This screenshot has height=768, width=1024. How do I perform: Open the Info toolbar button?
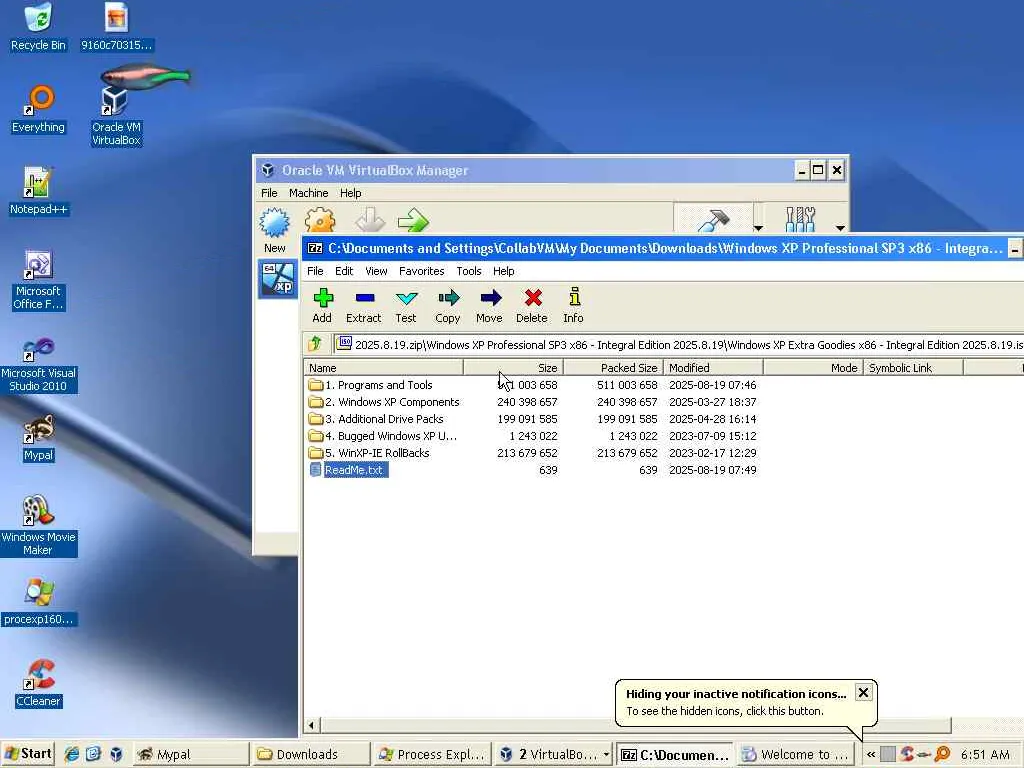coord(573,306)
